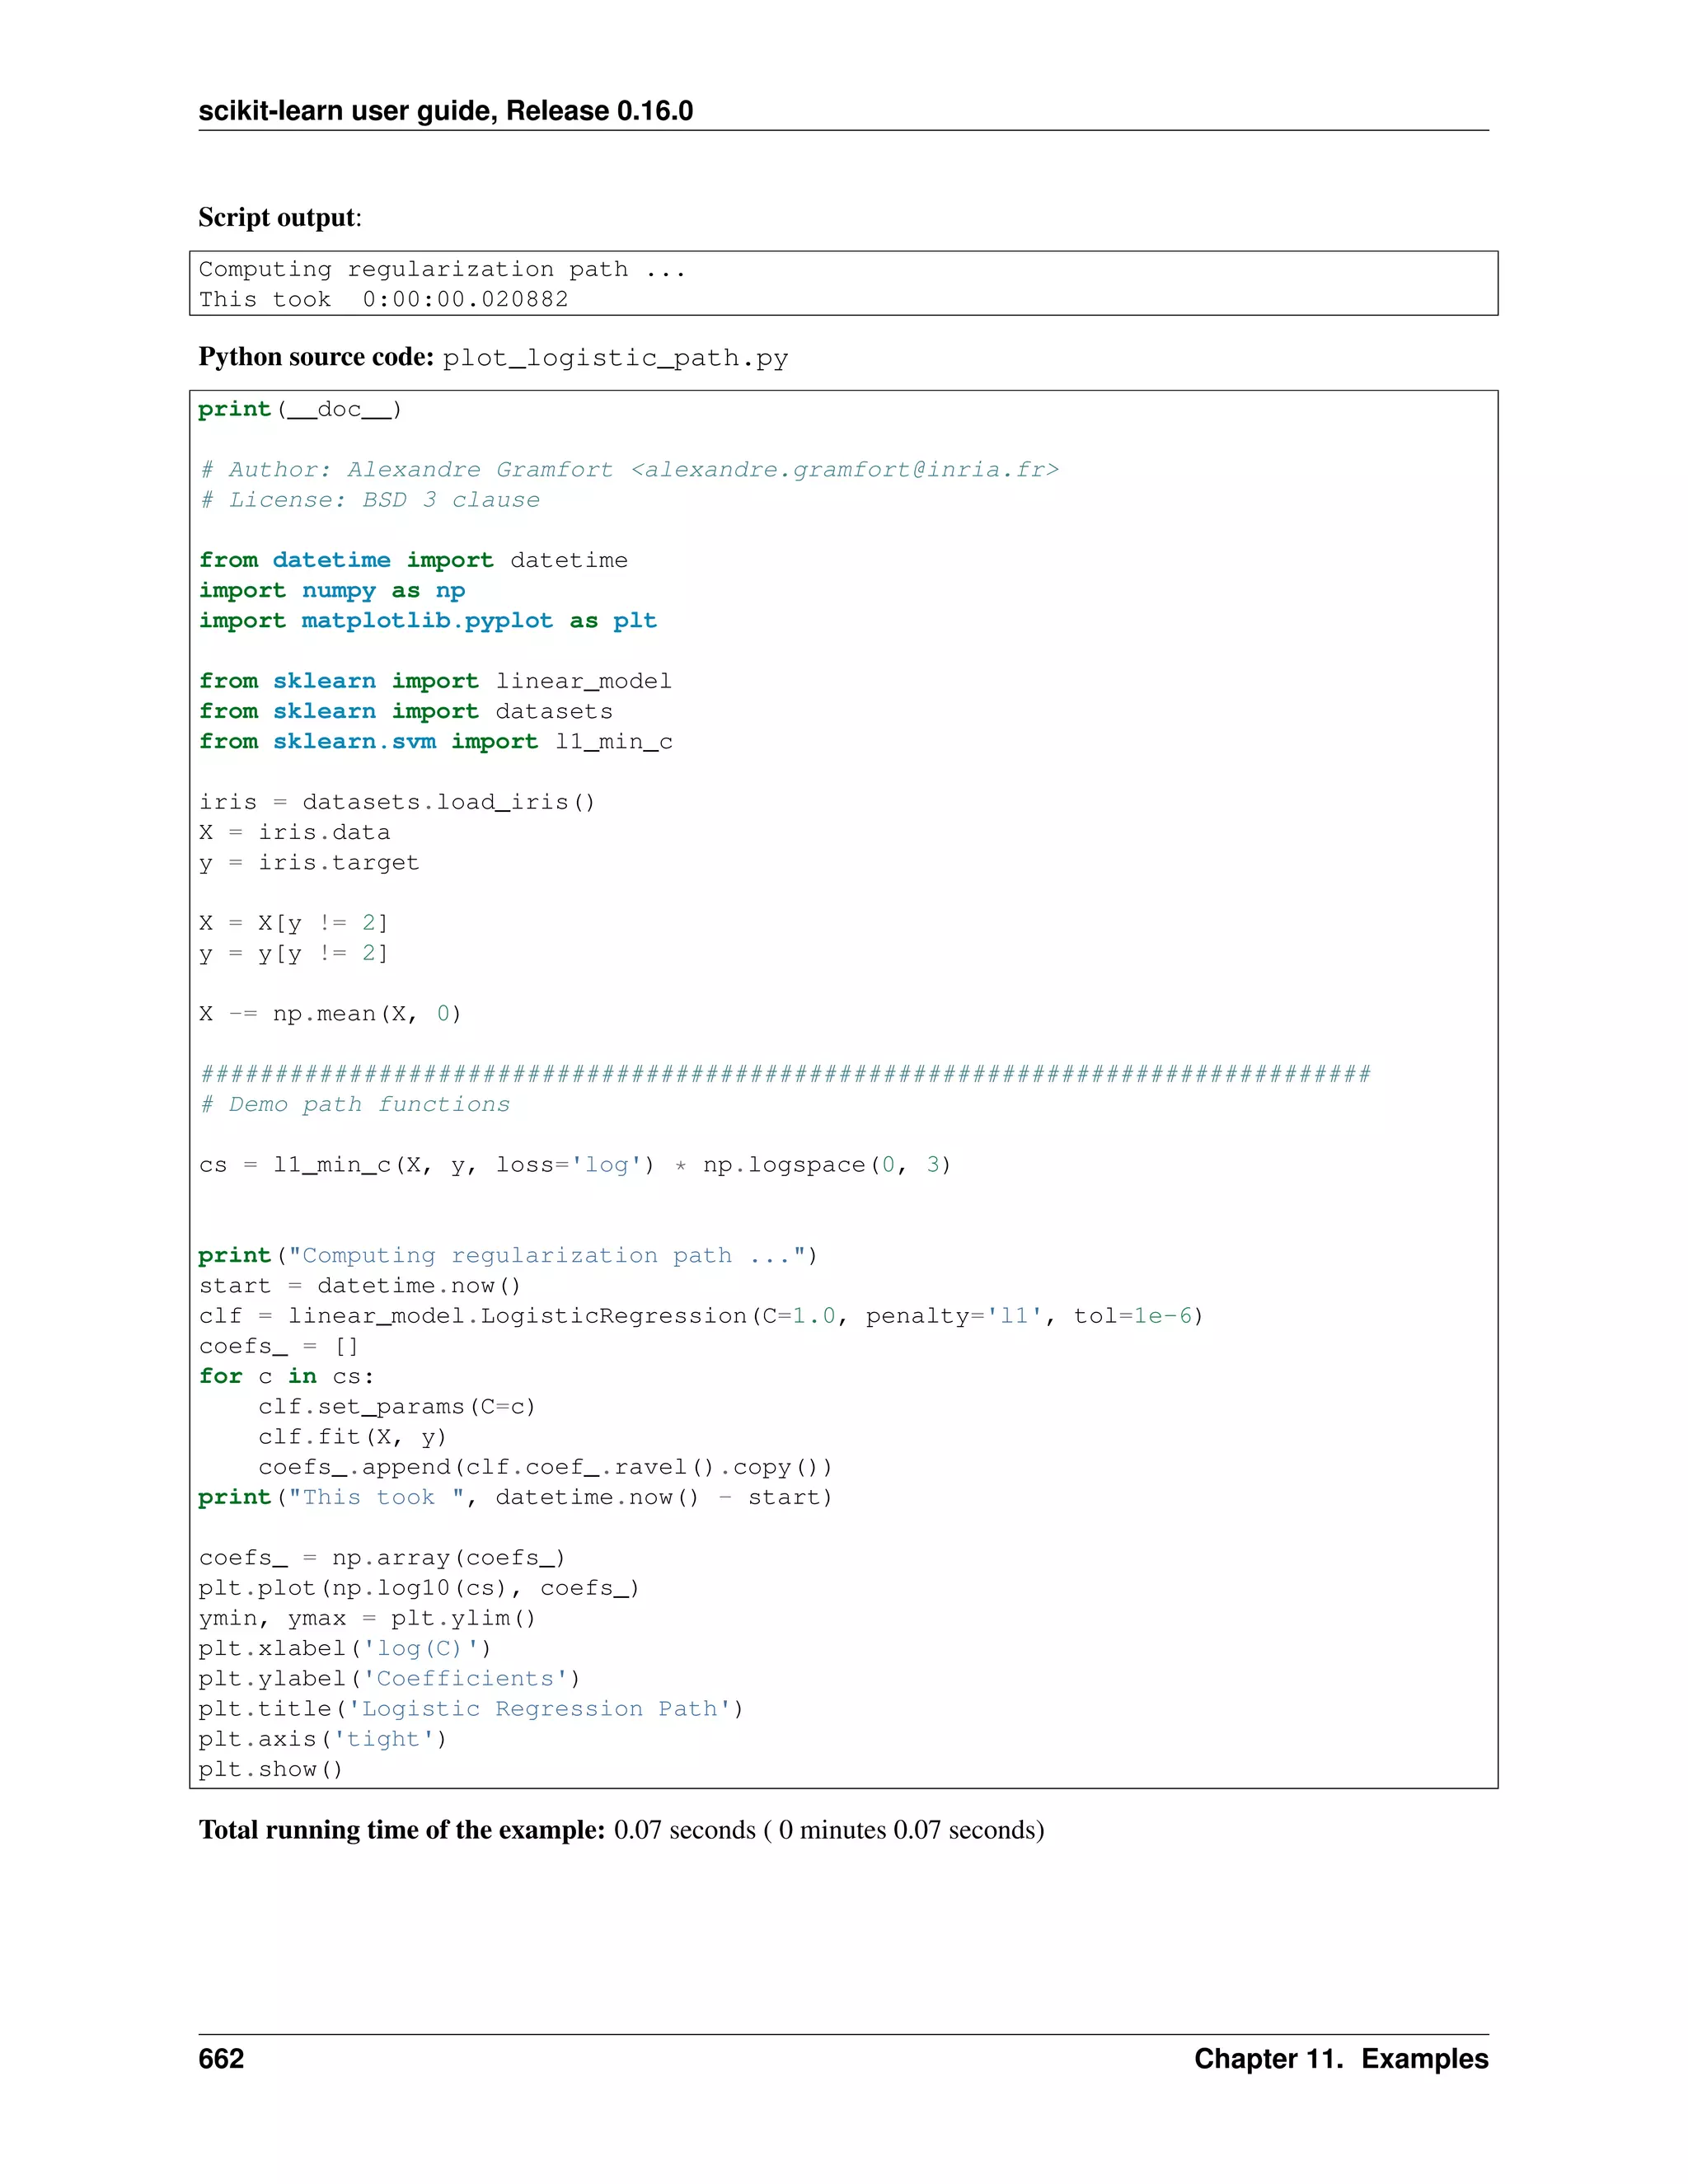Image resolution: width=1688 pixels, height=2184 pixels.
Task: Click 'clf.set_params(C=c)' line
Action: [397, 1407]
